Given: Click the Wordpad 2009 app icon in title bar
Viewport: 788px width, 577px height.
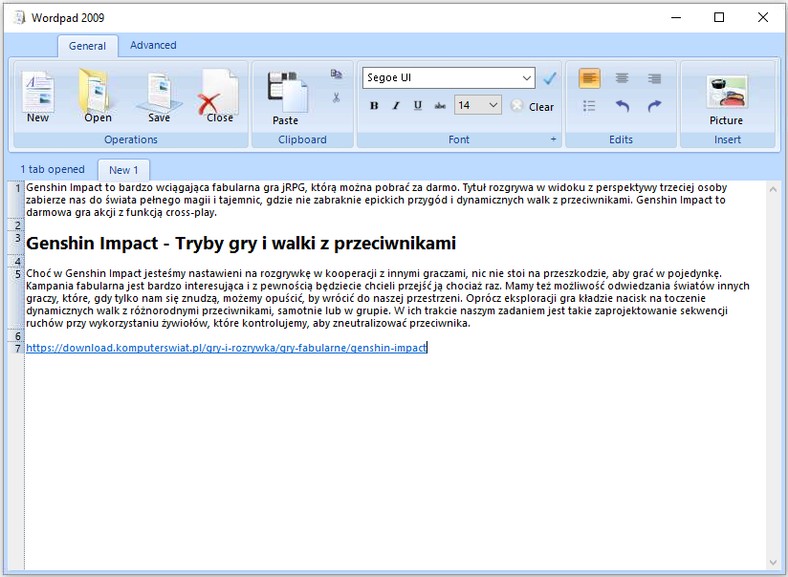Looking at the screenshot, I should tap(19, 18).
